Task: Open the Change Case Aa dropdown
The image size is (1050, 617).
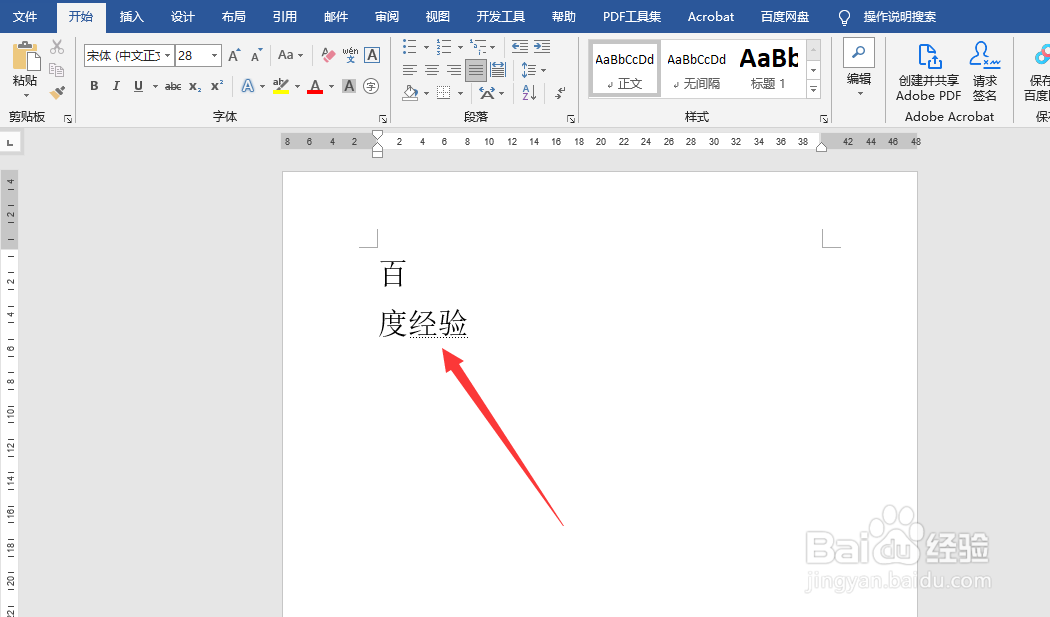Action: (291, 55)
